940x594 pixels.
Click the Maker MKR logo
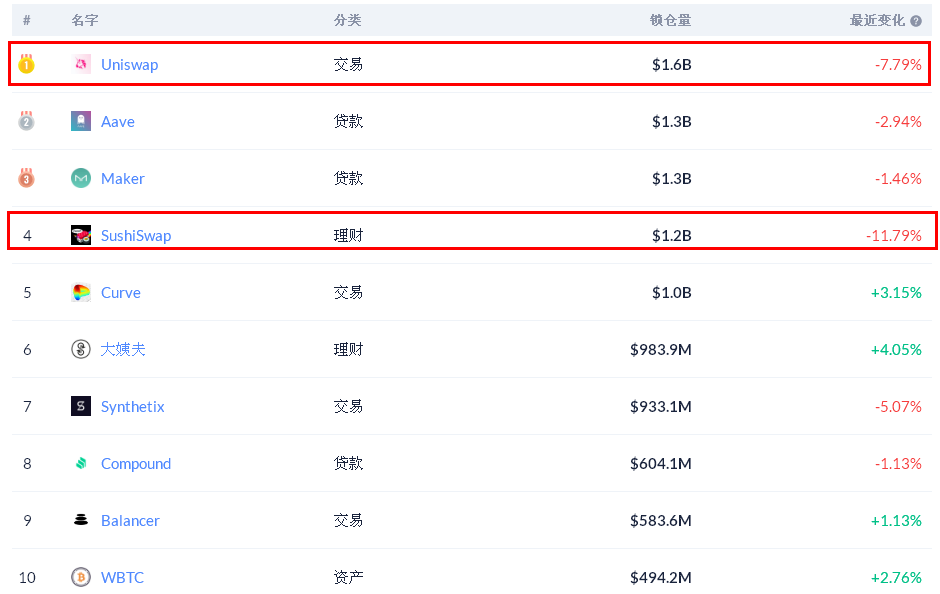81,178
